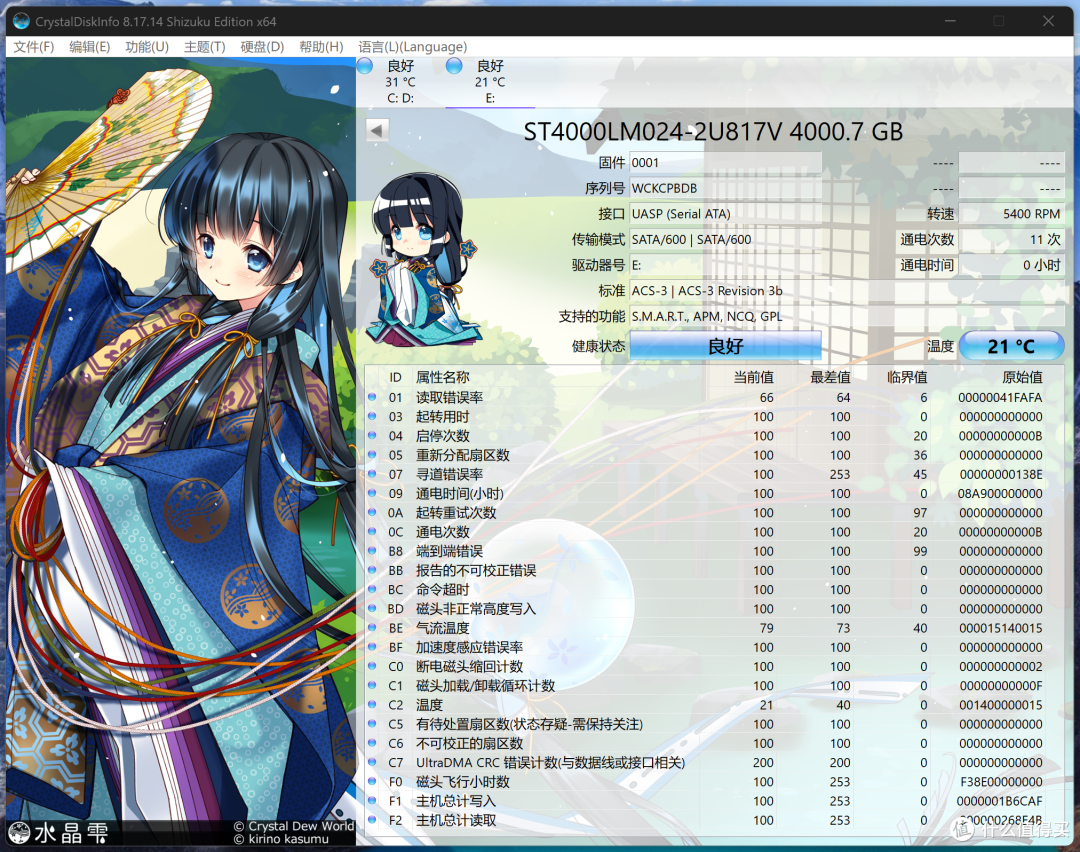Viewport: 1080px width, 852px height.
Task: Click the firmware field 0001
Action: 725,163
